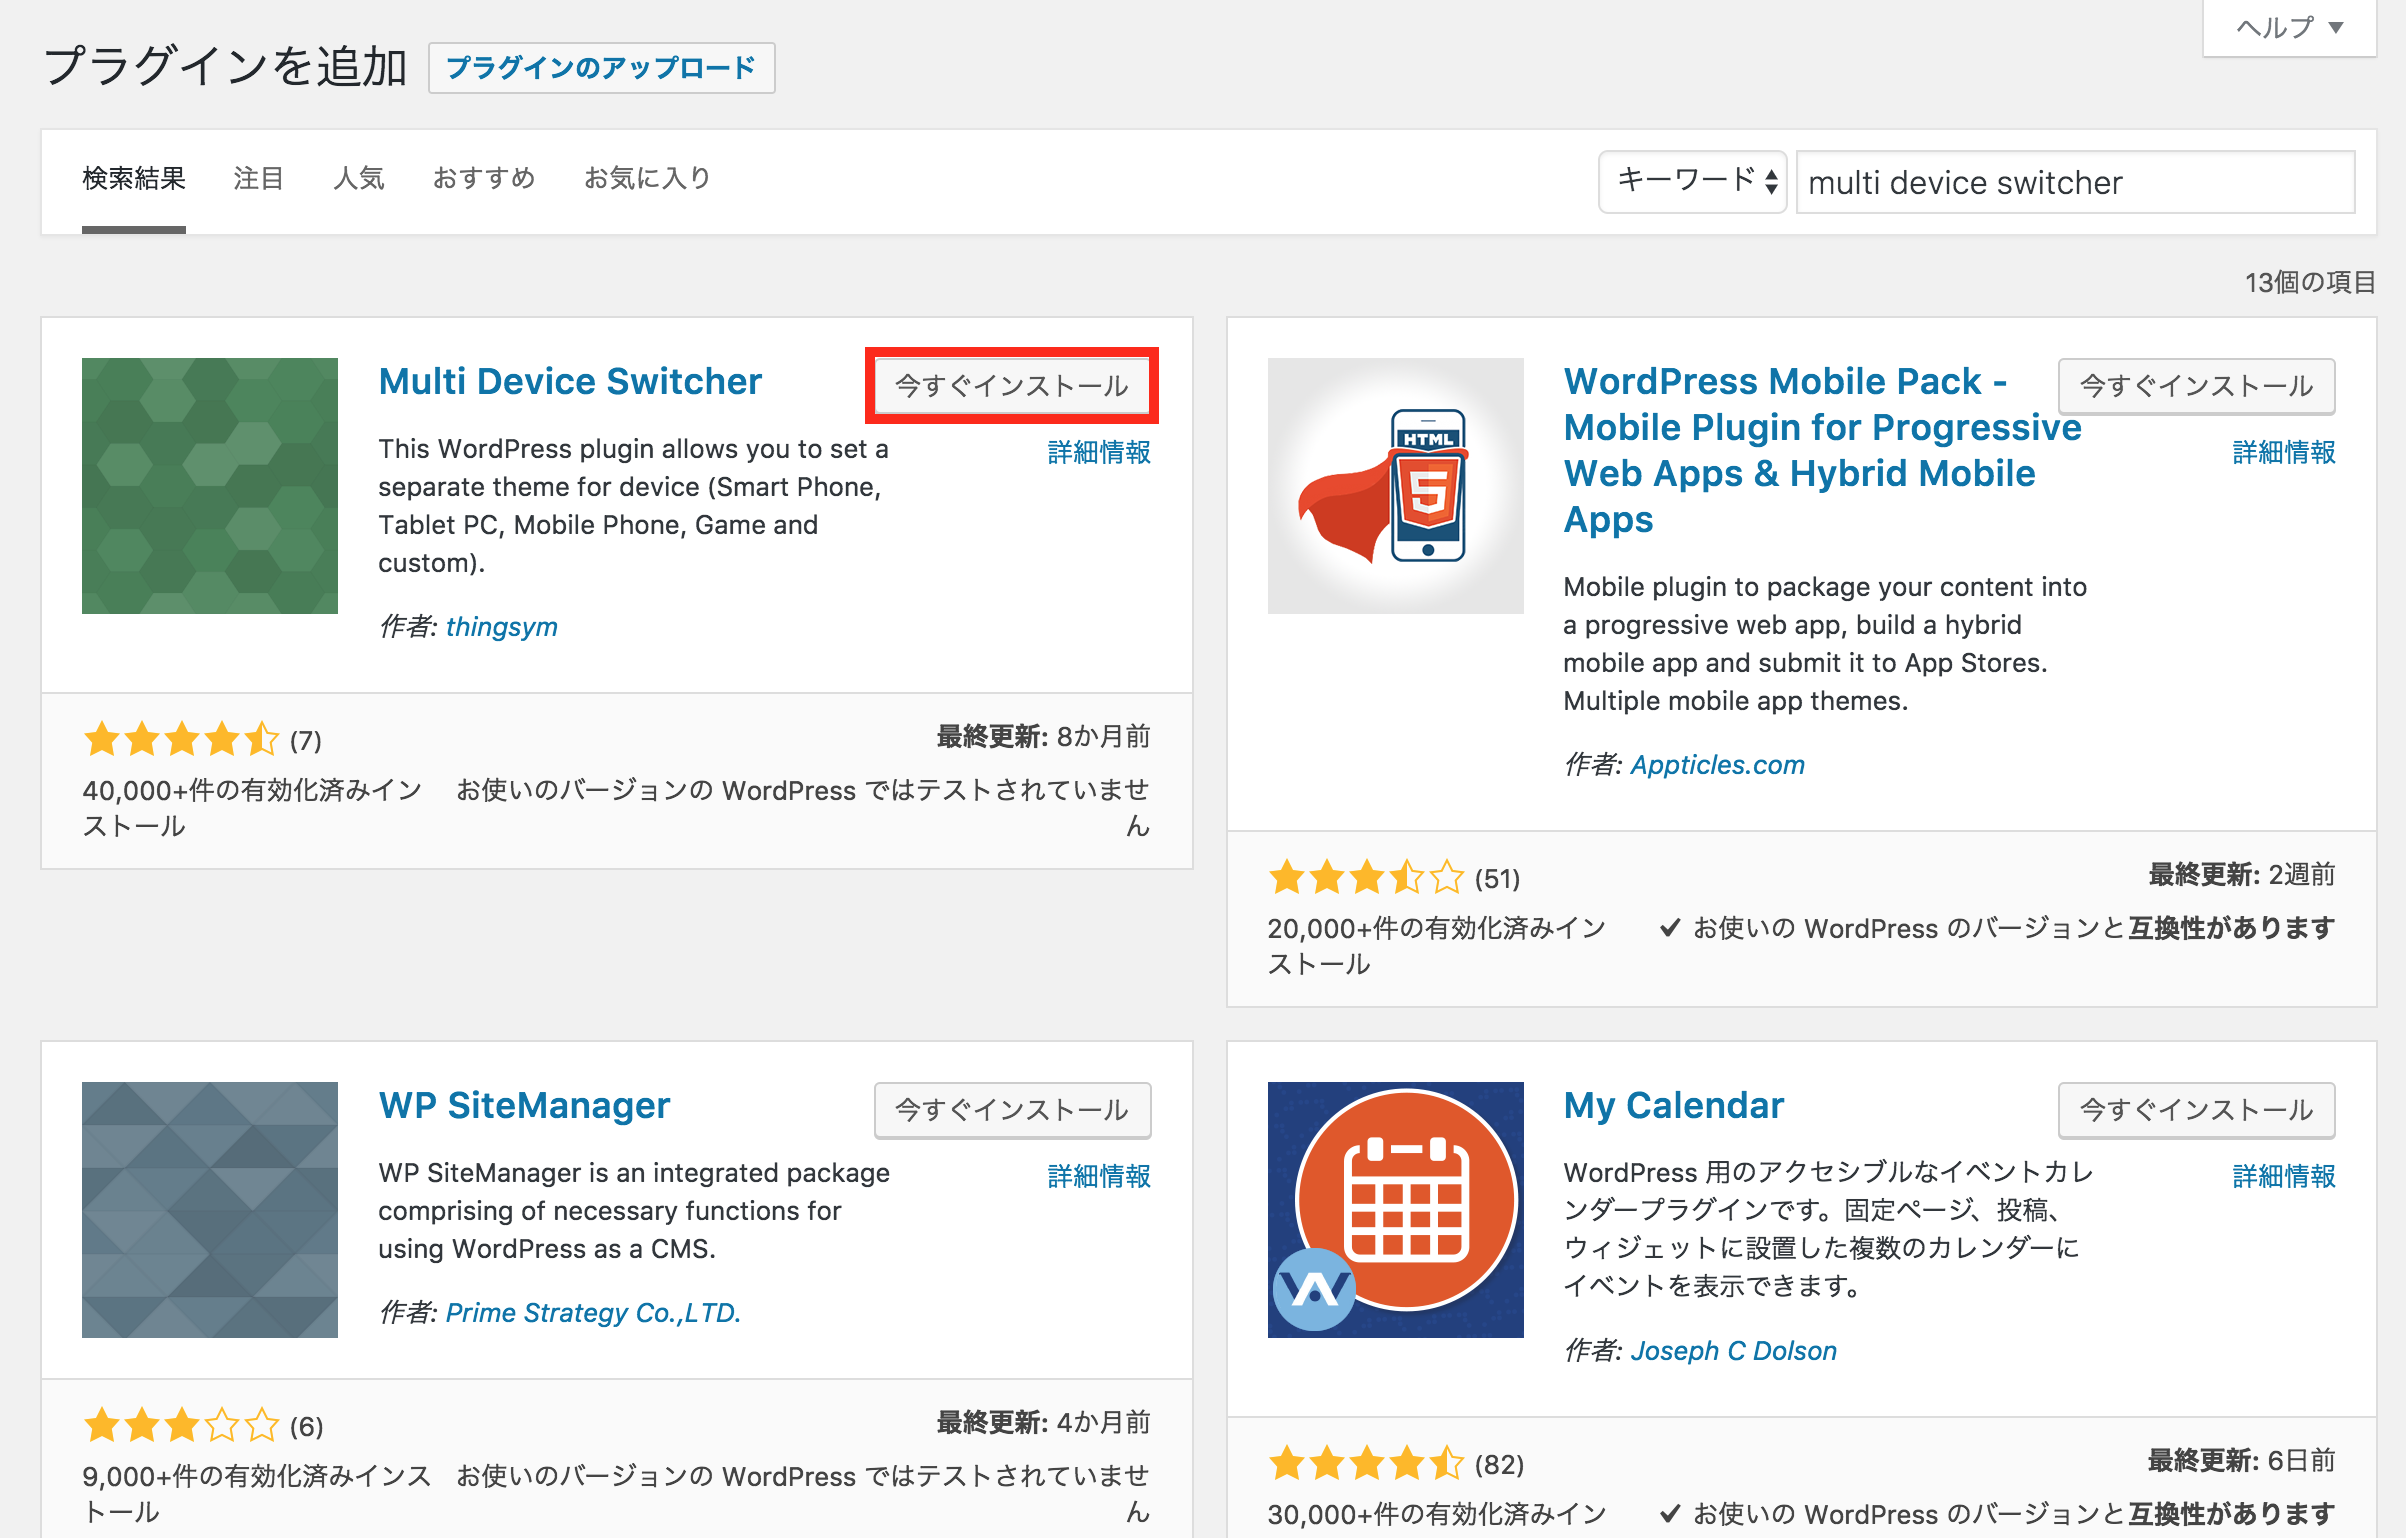Screen dimensions: 2406x1538
Task: Install WordPress Mobile Pack now
Action: [2196, 386]
